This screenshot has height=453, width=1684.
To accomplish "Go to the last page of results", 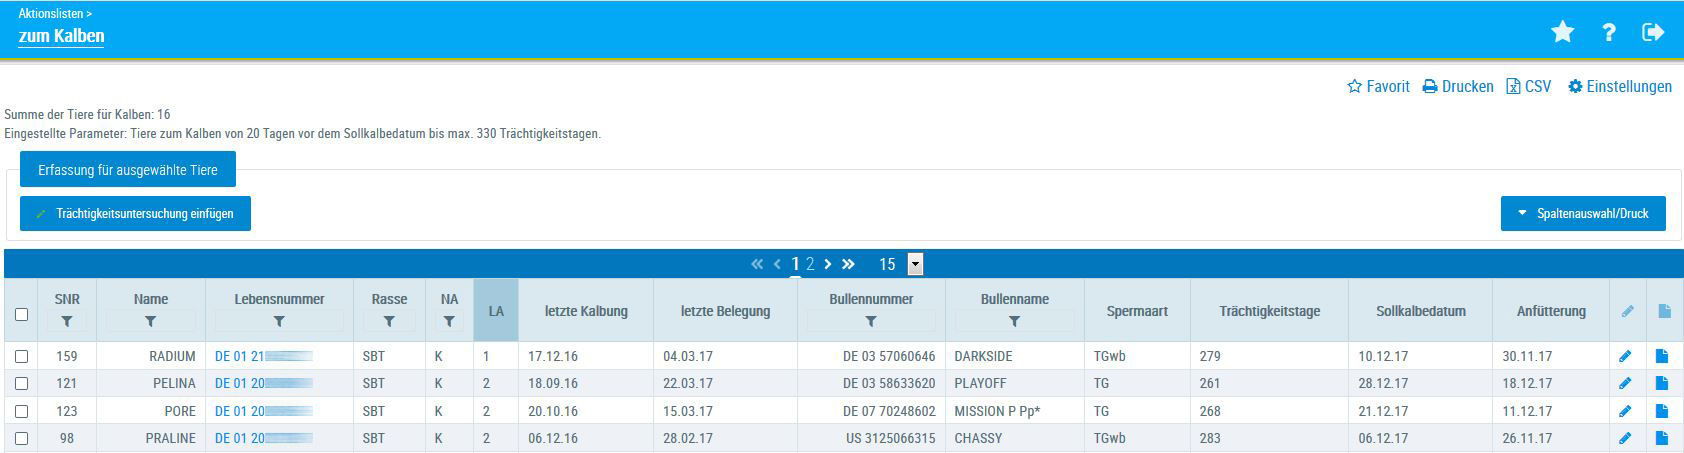I will (x=848, y=264).
